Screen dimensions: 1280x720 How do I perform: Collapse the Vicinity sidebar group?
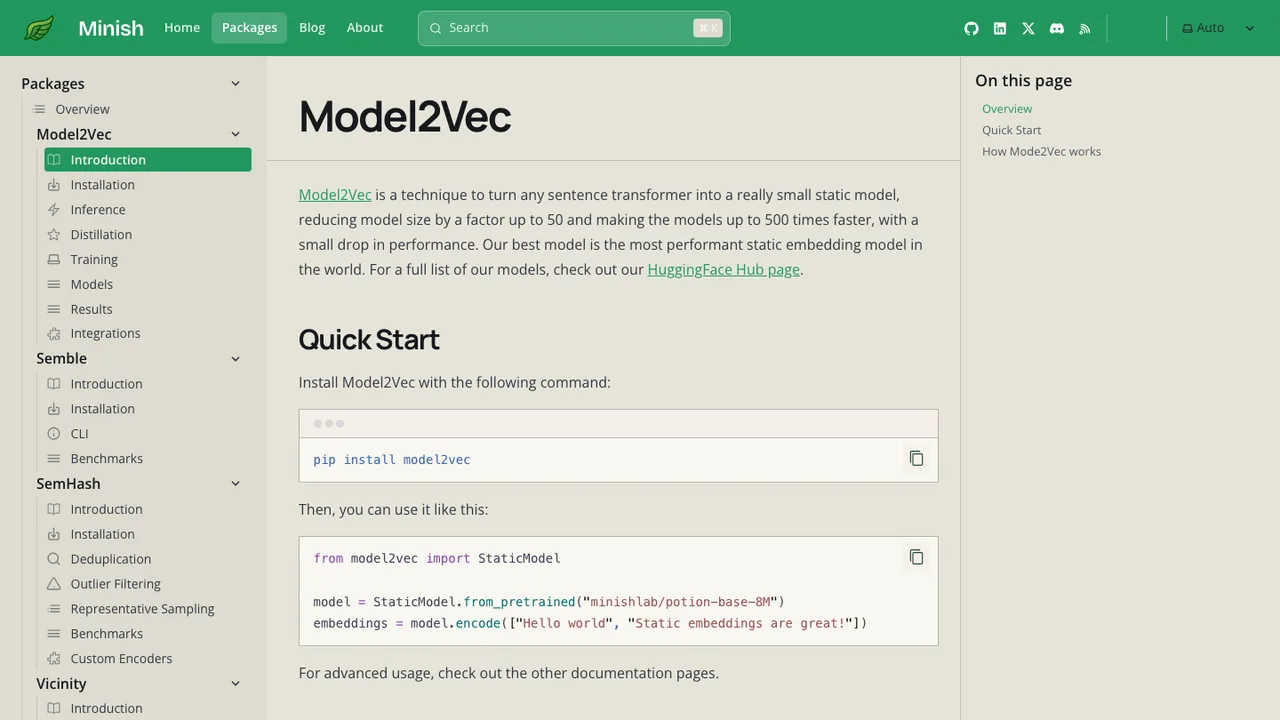235,683
